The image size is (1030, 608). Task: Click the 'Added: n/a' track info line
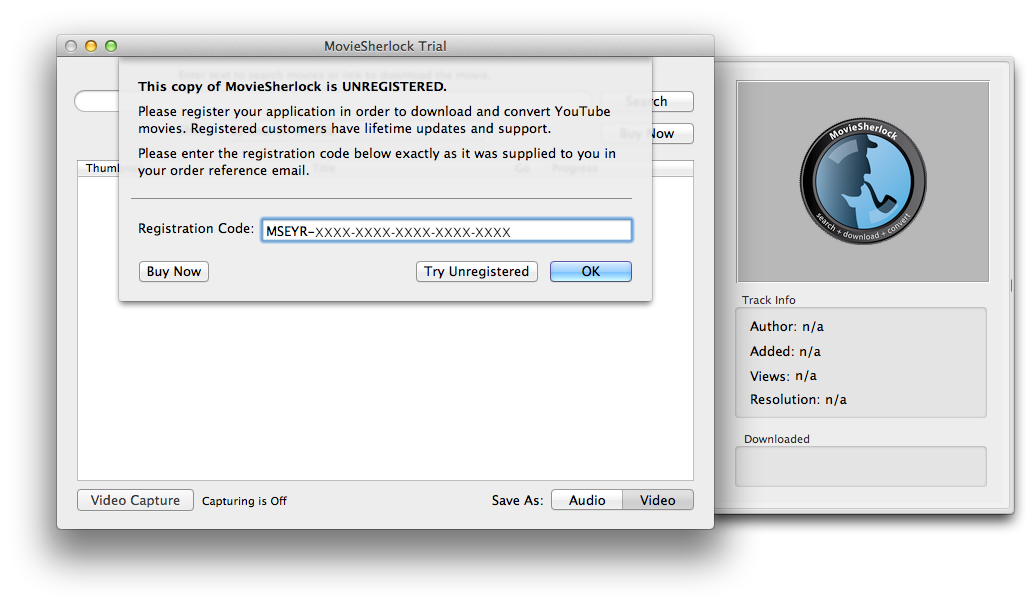tap(785, 351)
